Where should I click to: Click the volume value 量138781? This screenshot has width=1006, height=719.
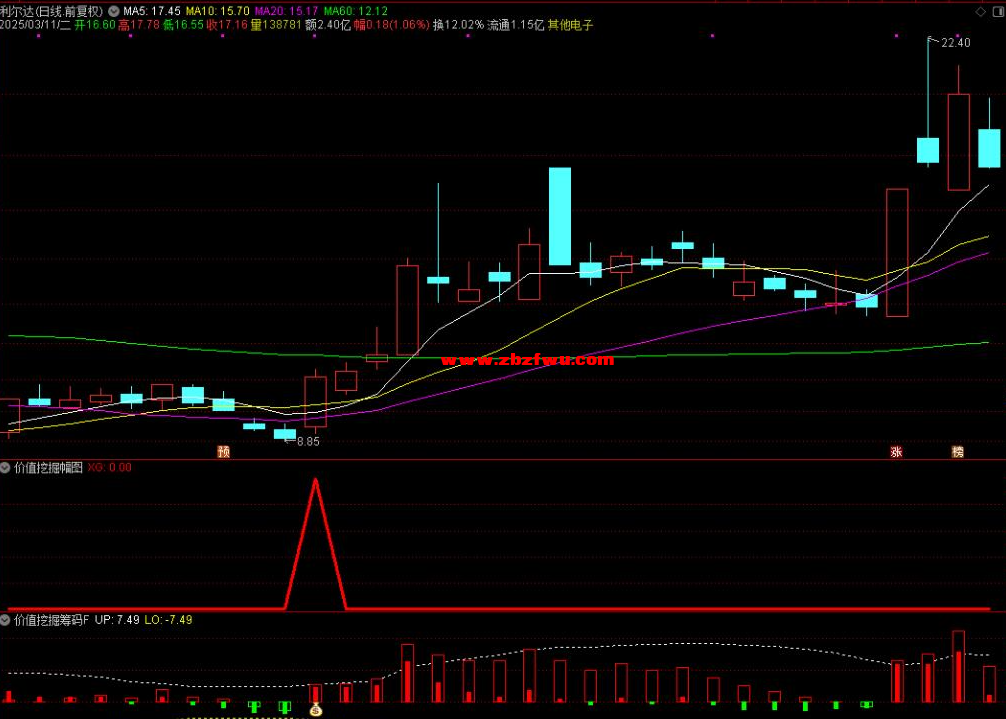click(276, 25)
